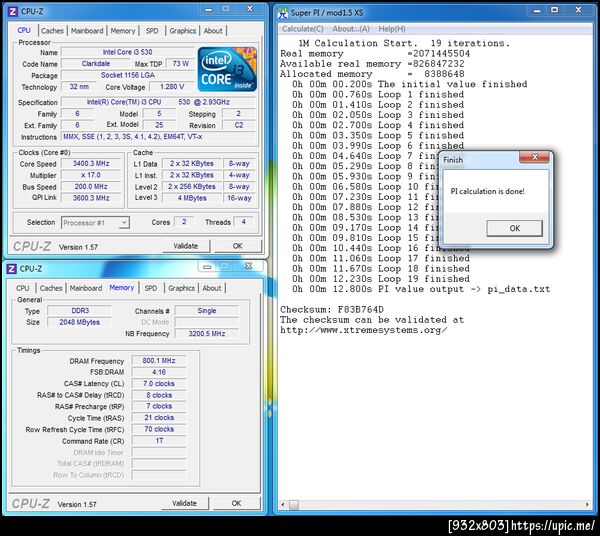The width and height of the screenshot is (600, 536).
Task: Minimize the bottom CPU-Z Memory window
Action: (x=207, y=267)
